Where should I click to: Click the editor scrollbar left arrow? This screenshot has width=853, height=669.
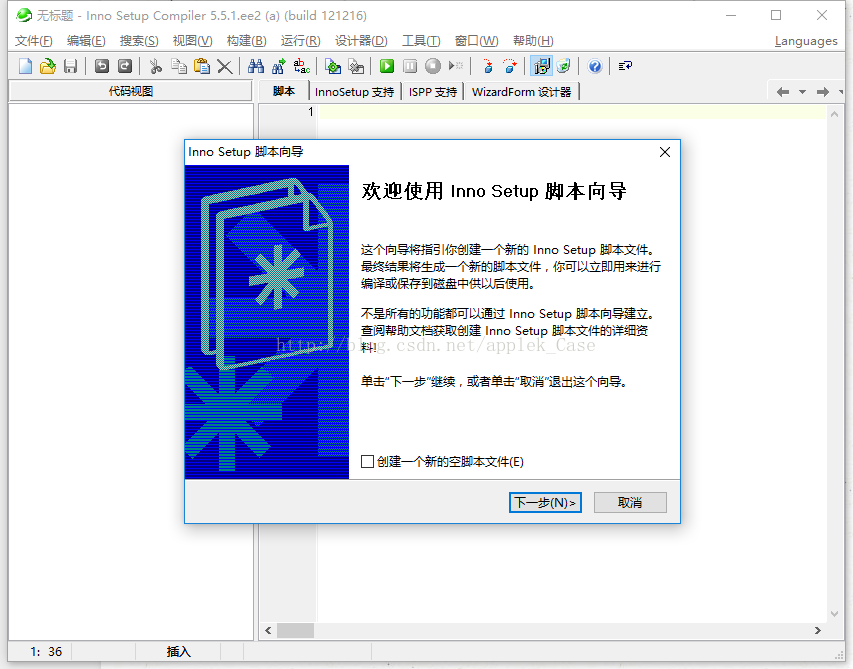[268, 630]
